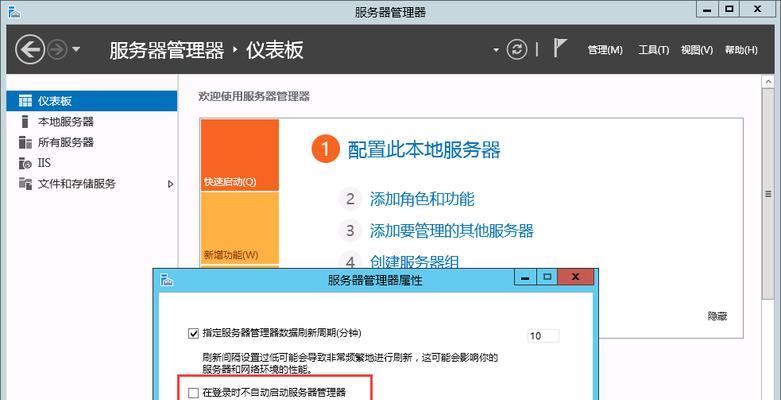Close the 服务器管理器属性 dialog

click(x=575, y=276)
